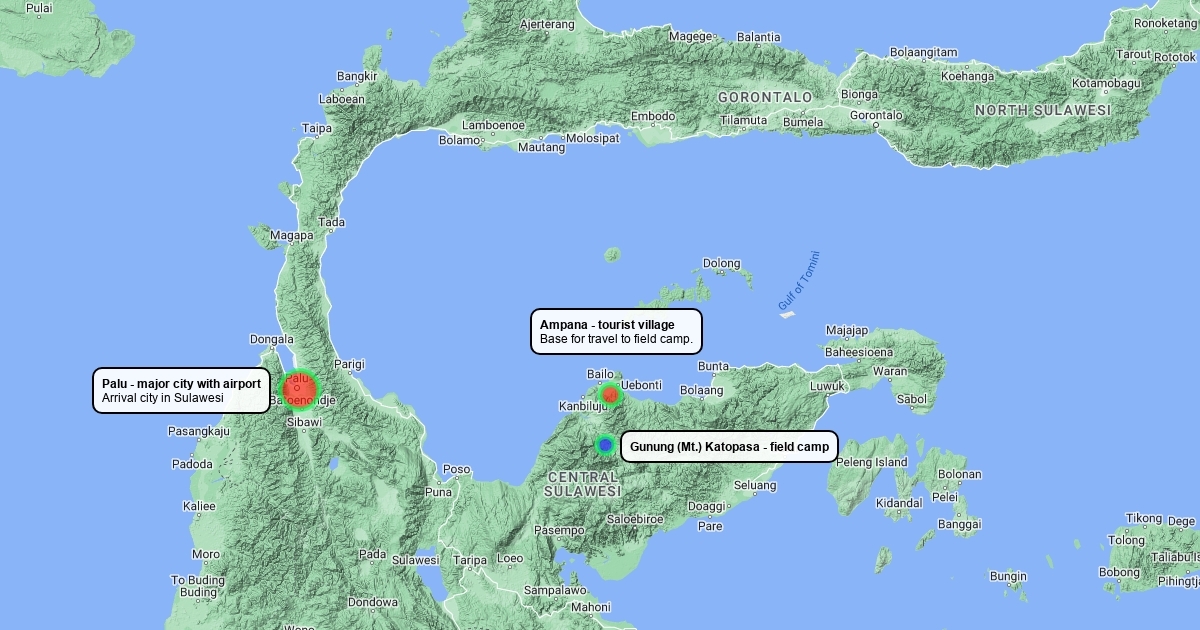Select the Parigi town label

coord(349,364)
